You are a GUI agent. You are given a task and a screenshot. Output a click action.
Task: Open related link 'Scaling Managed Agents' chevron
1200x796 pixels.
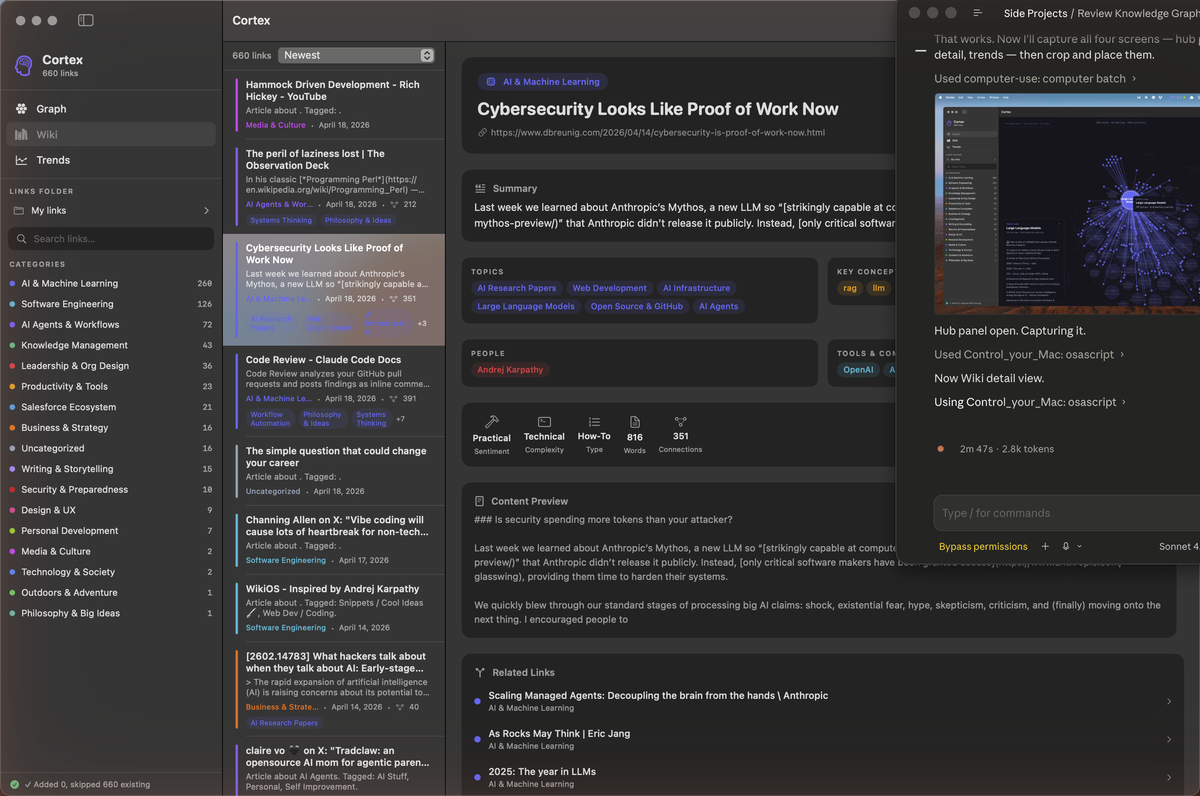(x=1169, y=701)
